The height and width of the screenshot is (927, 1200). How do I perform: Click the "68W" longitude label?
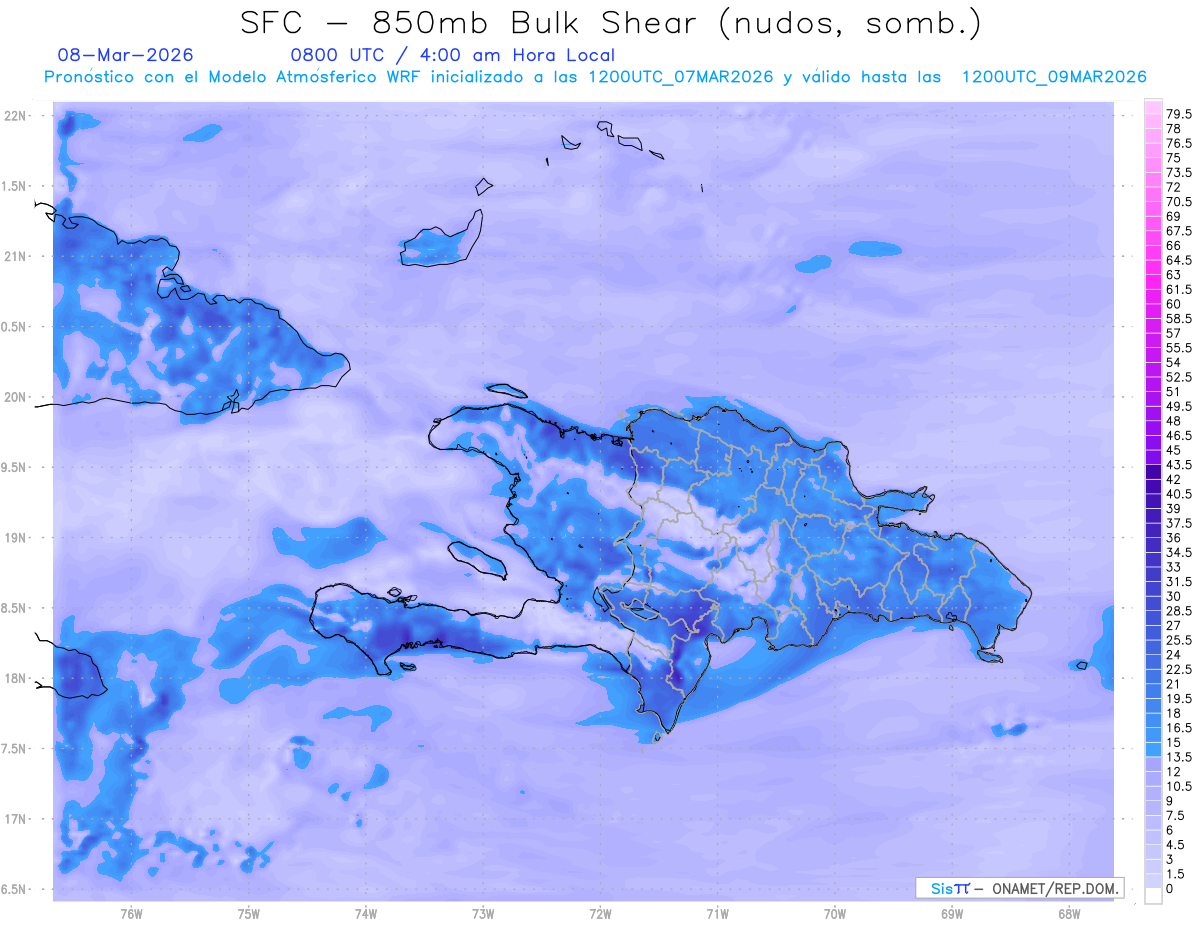point(1069,914)
